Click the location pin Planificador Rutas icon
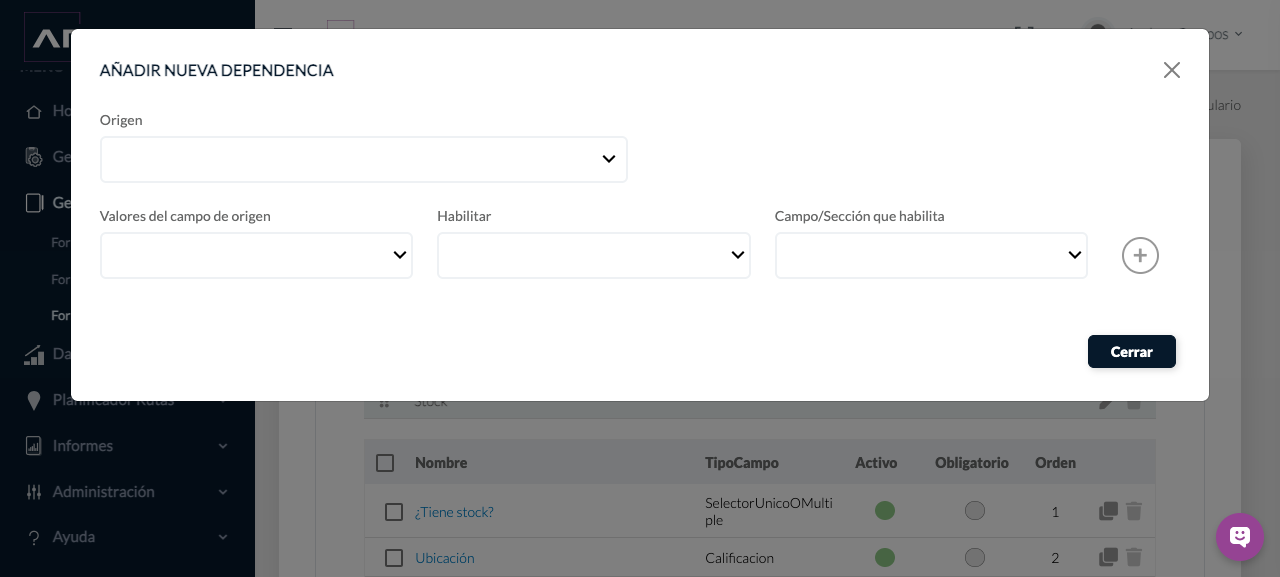The height and width of the screenshot is (577, 1280). (34, 400)
